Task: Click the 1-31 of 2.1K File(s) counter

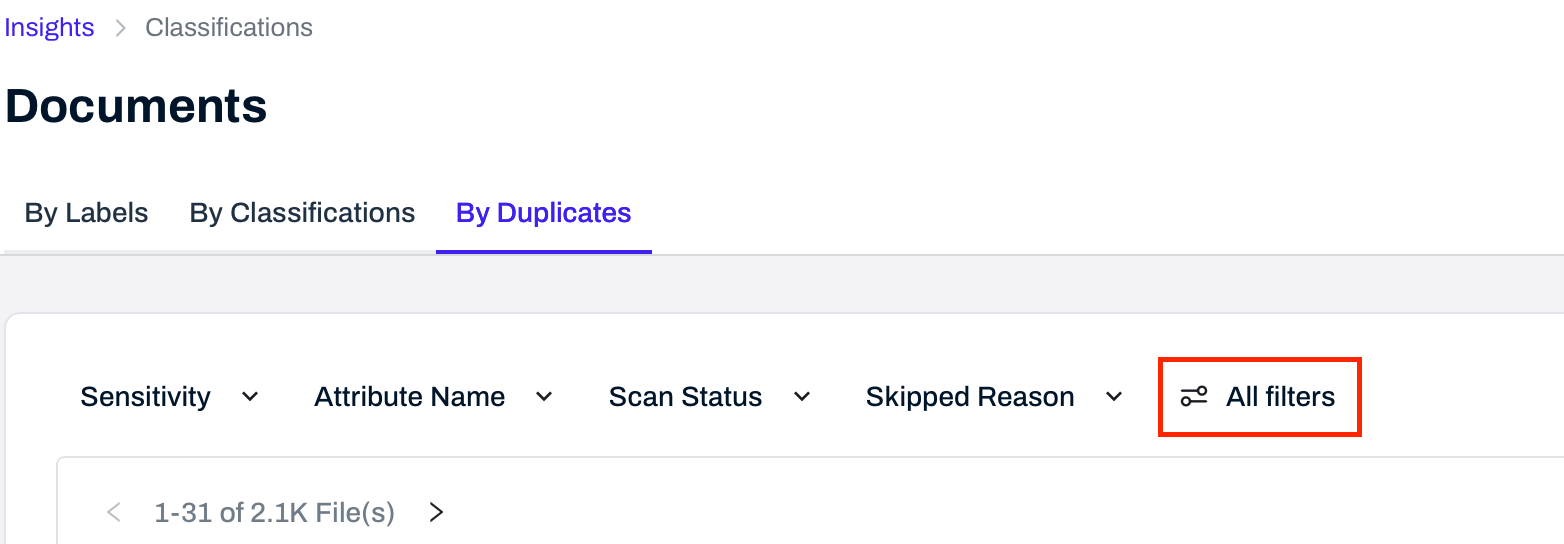Action: tap(274, 513)
